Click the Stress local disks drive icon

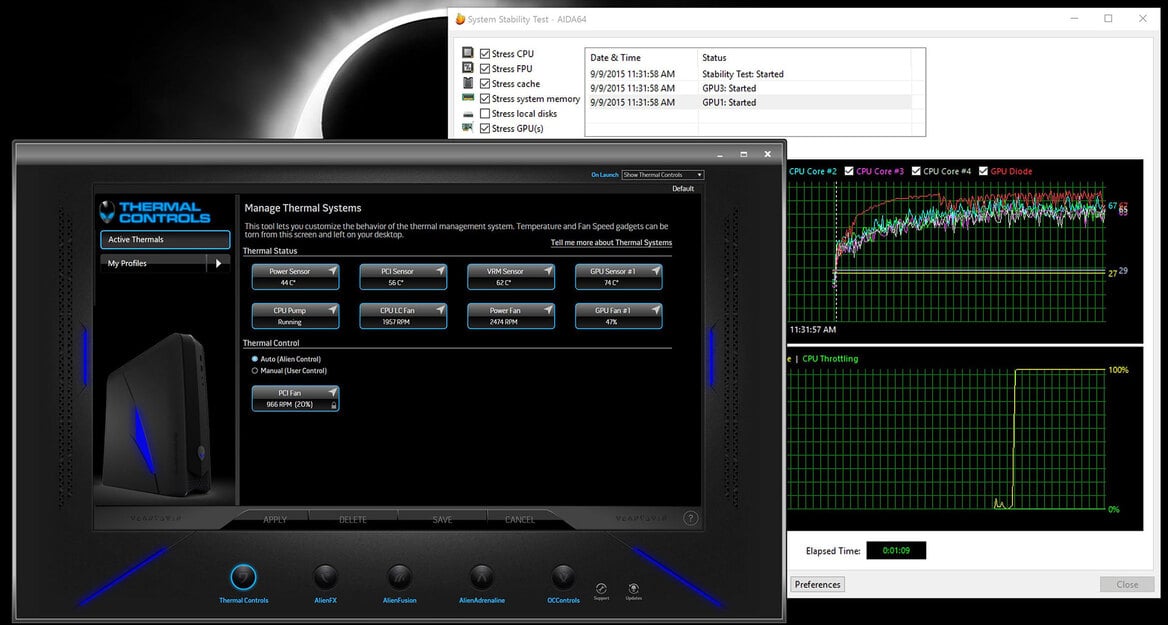point(468,113)
